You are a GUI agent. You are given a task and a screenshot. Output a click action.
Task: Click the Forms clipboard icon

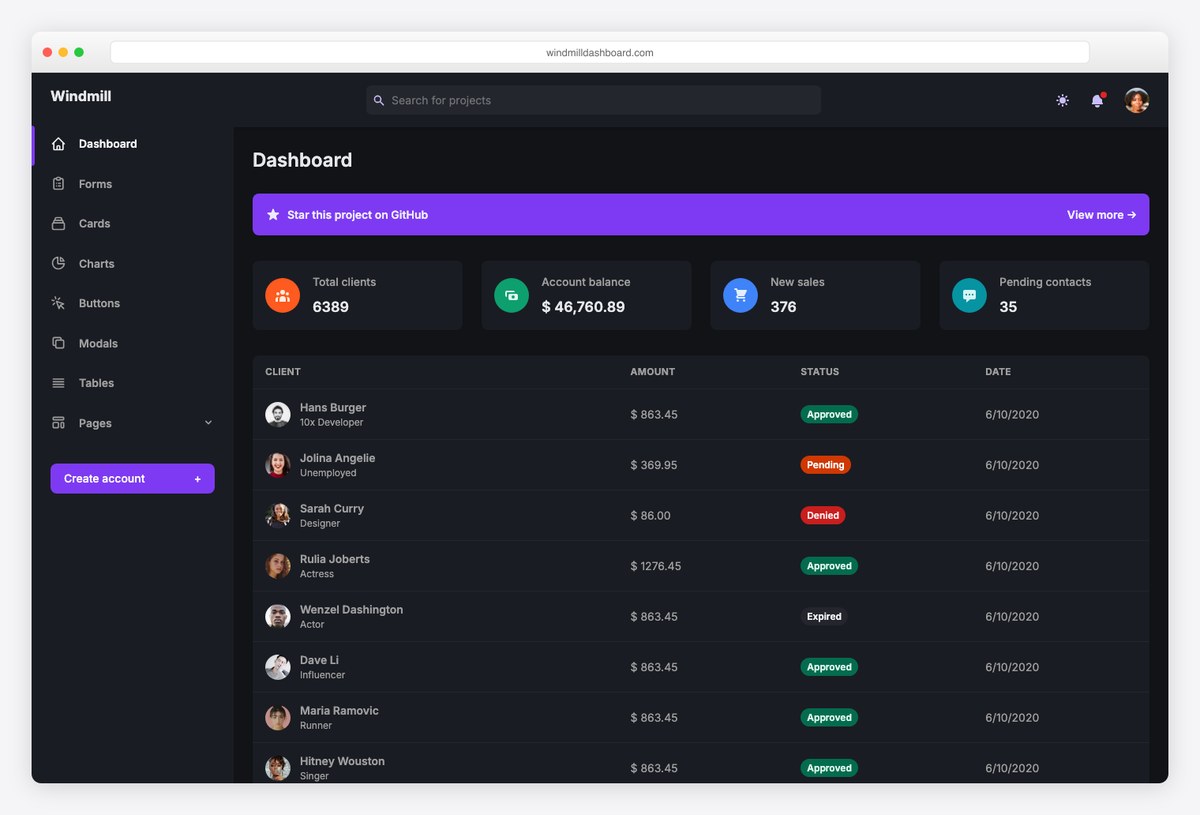(58, 184)
